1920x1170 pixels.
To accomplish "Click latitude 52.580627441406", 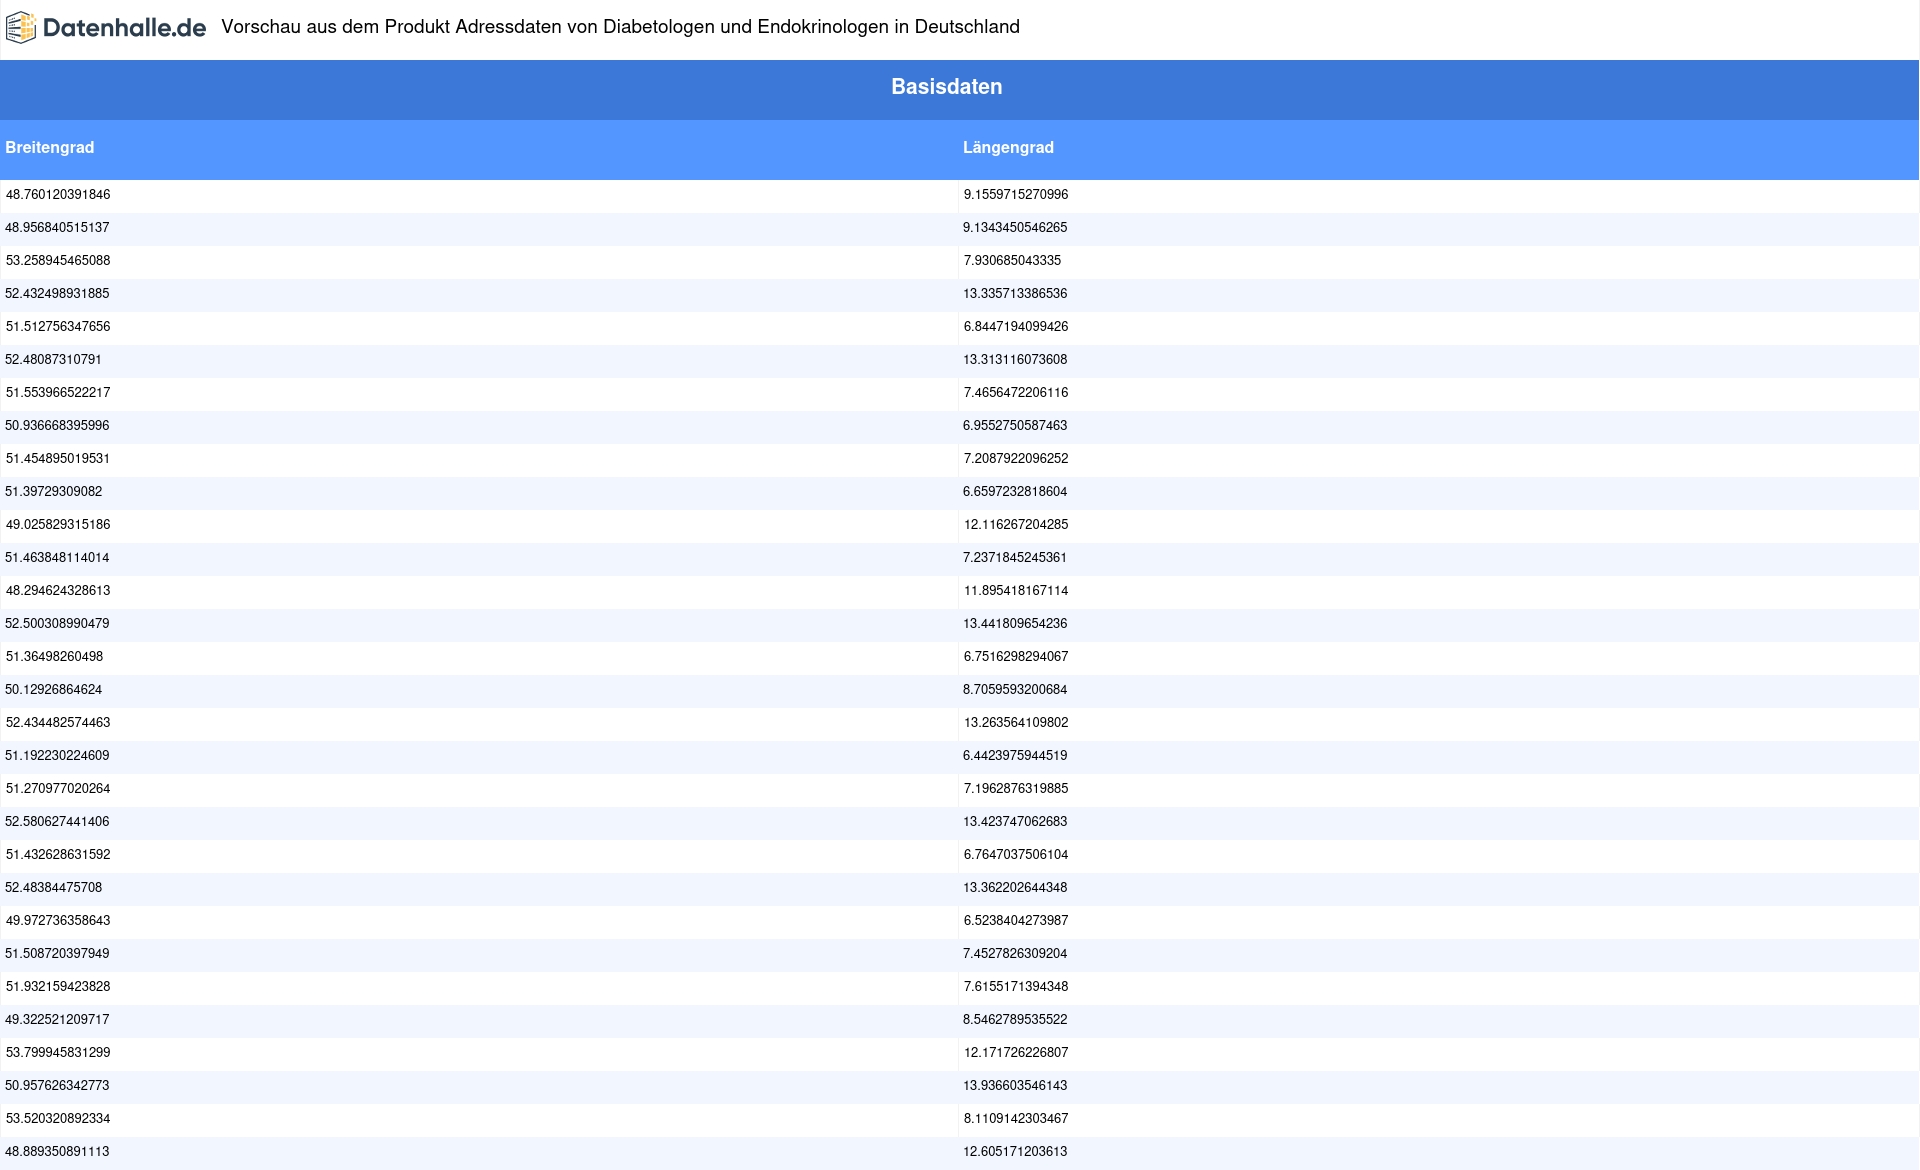I will point(57,822).
